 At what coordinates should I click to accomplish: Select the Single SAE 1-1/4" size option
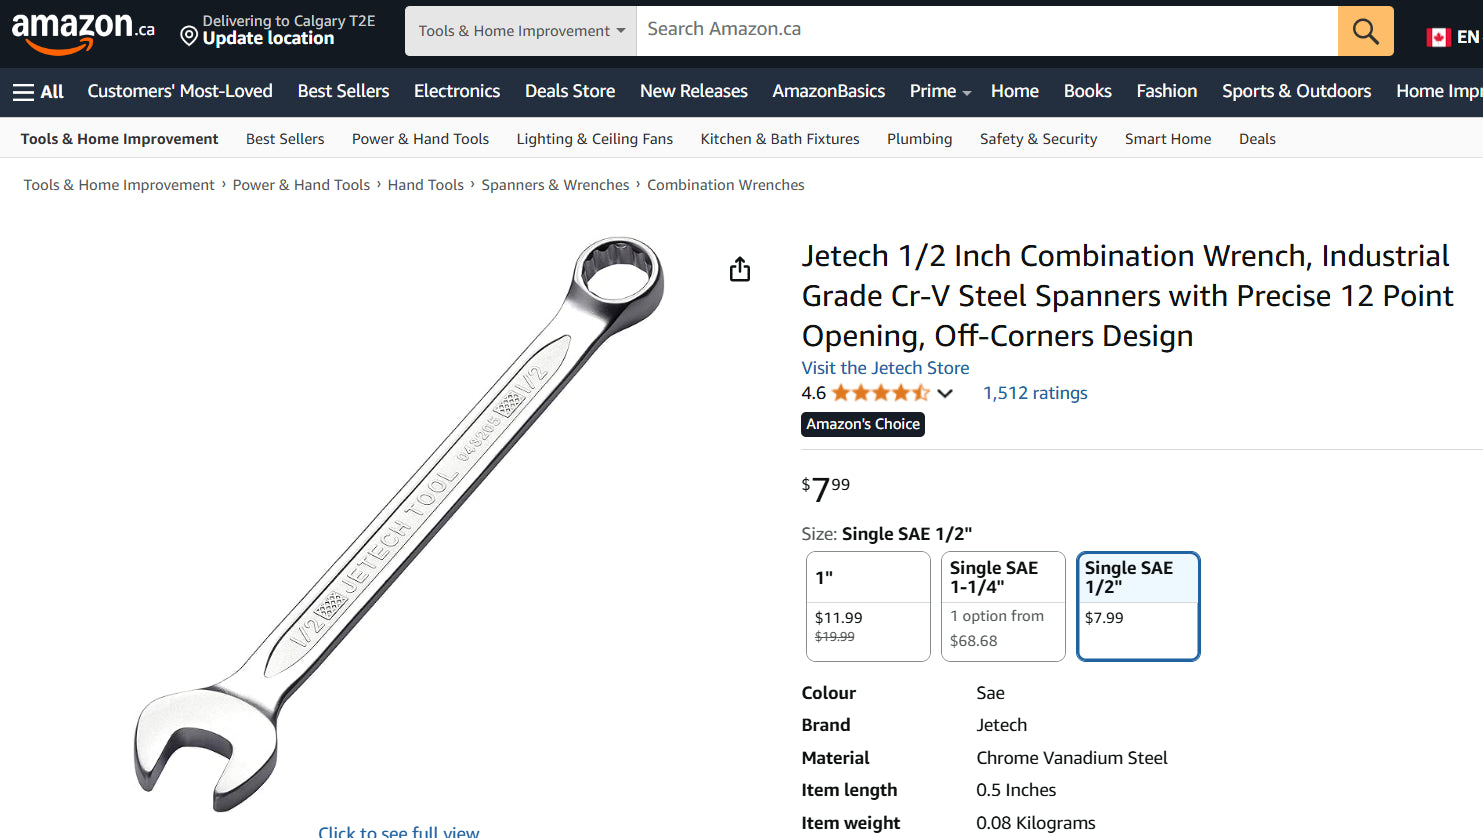[x=1003, y=606]
